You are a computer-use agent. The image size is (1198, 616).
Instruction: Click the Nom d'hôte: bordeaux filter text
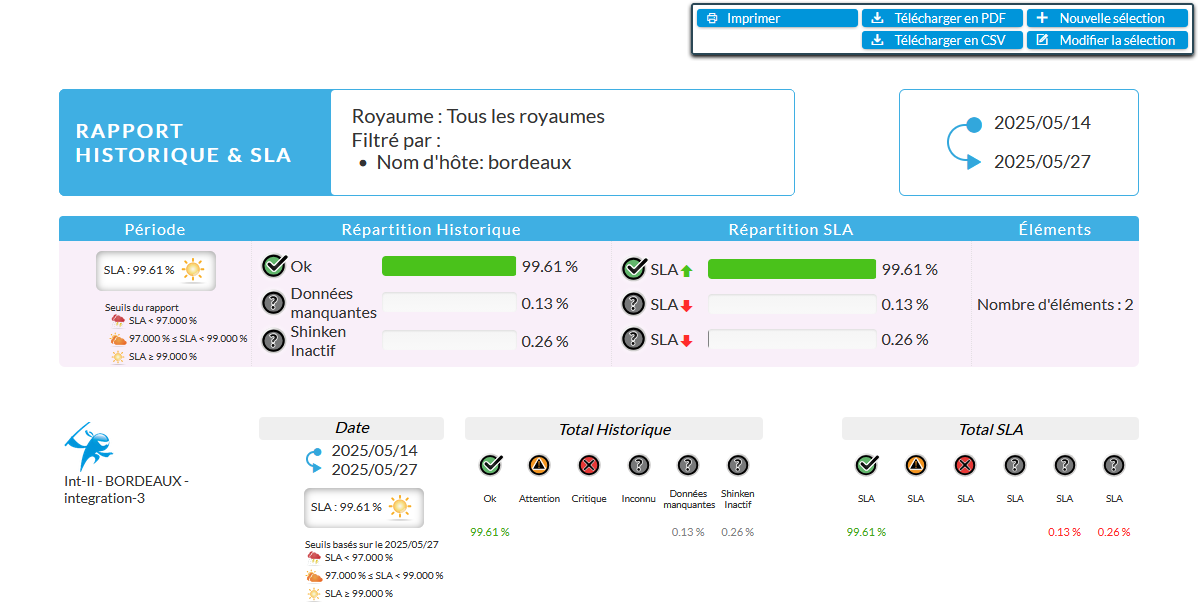coord(474,162)
